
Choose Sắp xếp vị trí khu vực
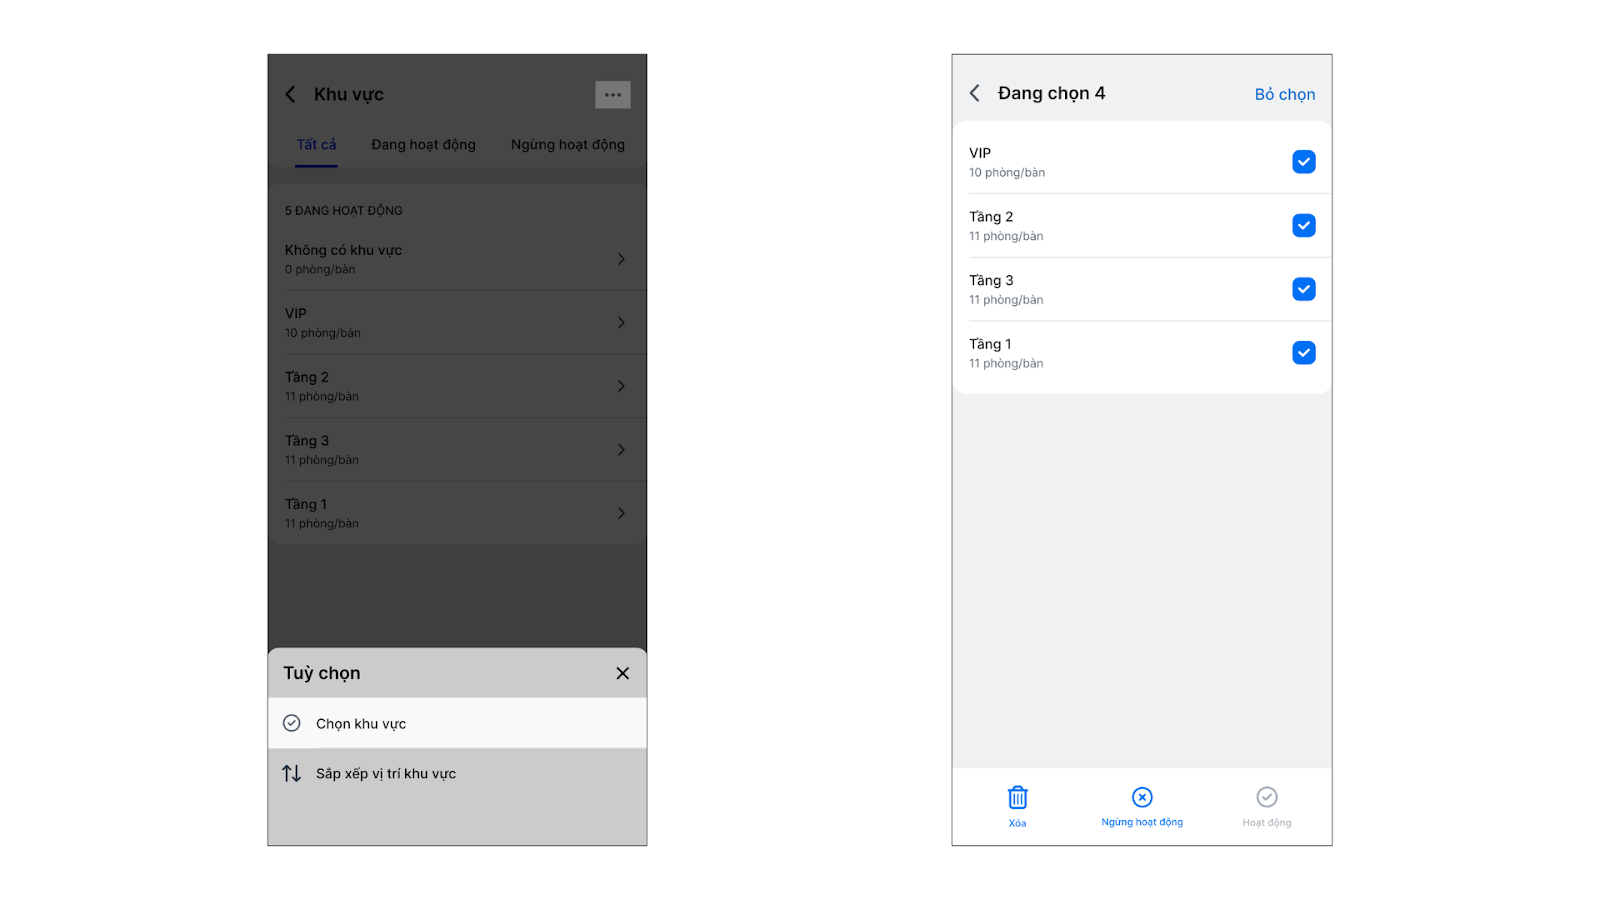[x=457, y=773]
